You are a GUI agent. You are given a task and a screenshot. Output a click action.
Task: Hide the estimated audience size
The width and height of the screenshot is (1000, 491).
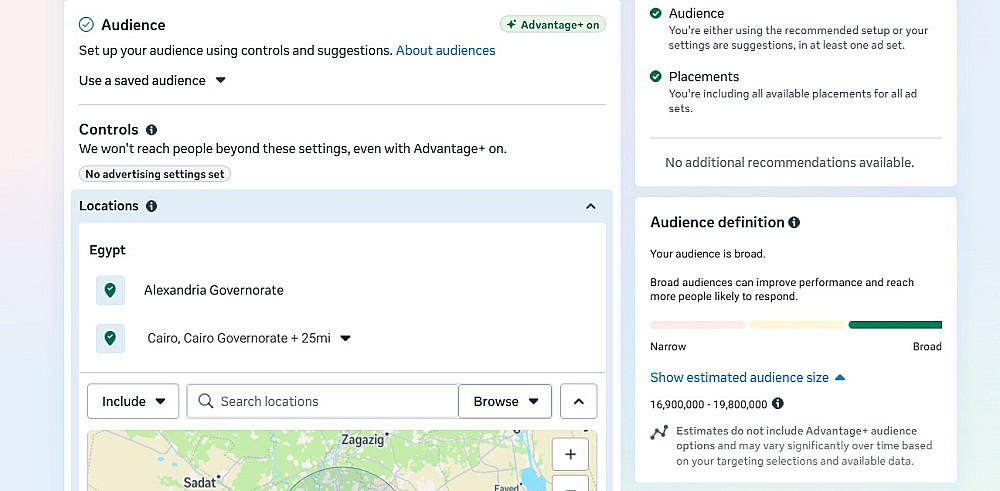point(747,377)
